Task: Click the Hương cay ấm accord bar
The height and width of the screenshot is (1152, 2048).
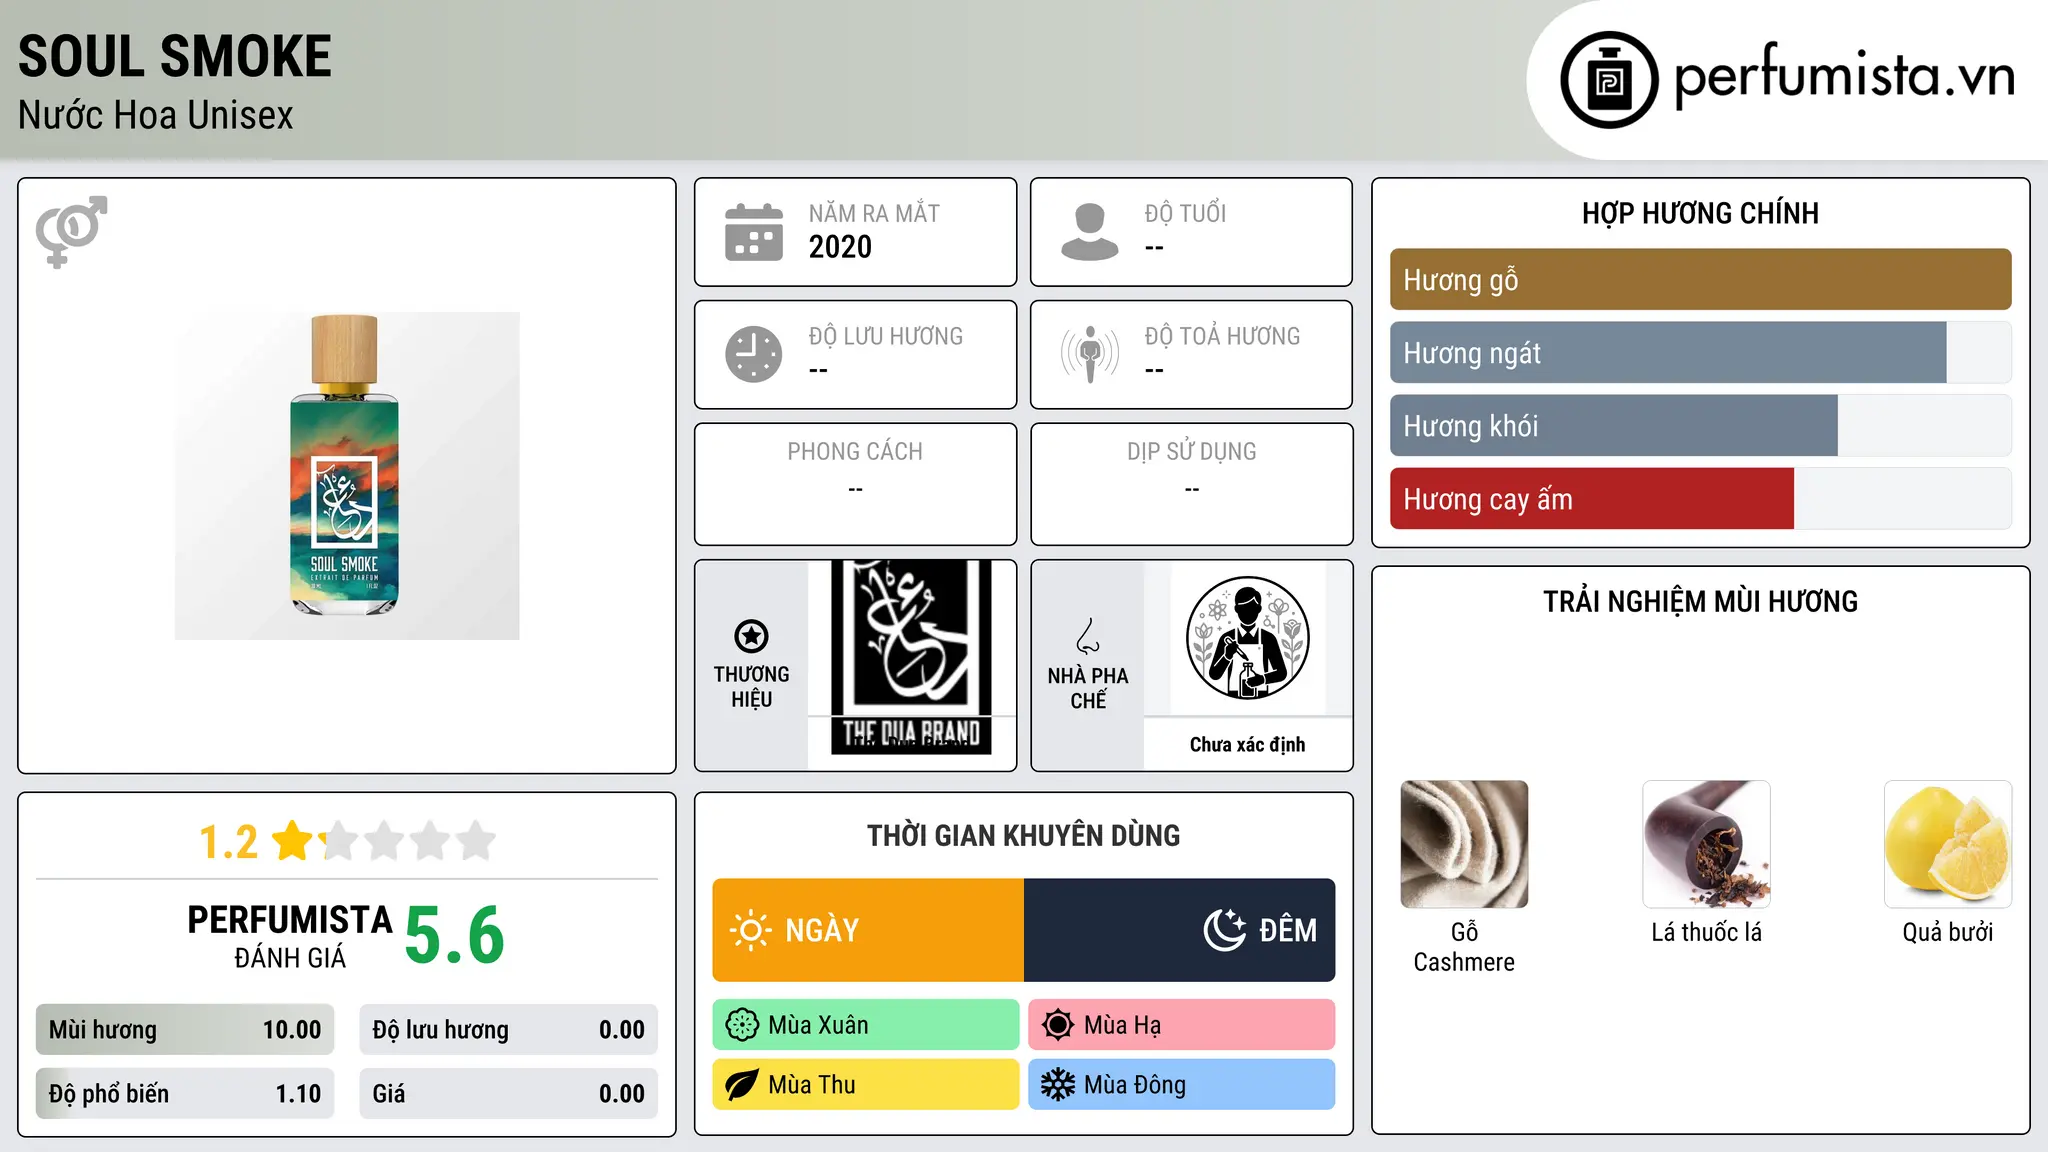Action: coord(1700,498)
